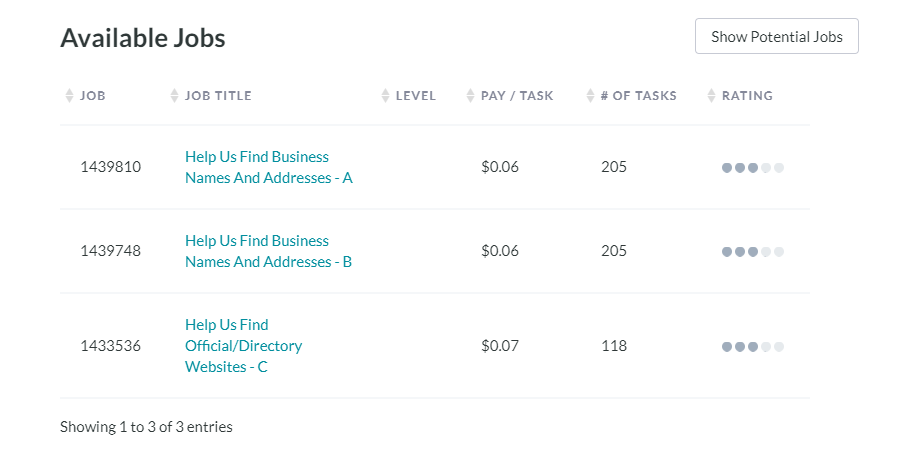Viewport: 900px width, 457px height.
Task: Click the JOB TITLE column header
Action: coord(218,96)
